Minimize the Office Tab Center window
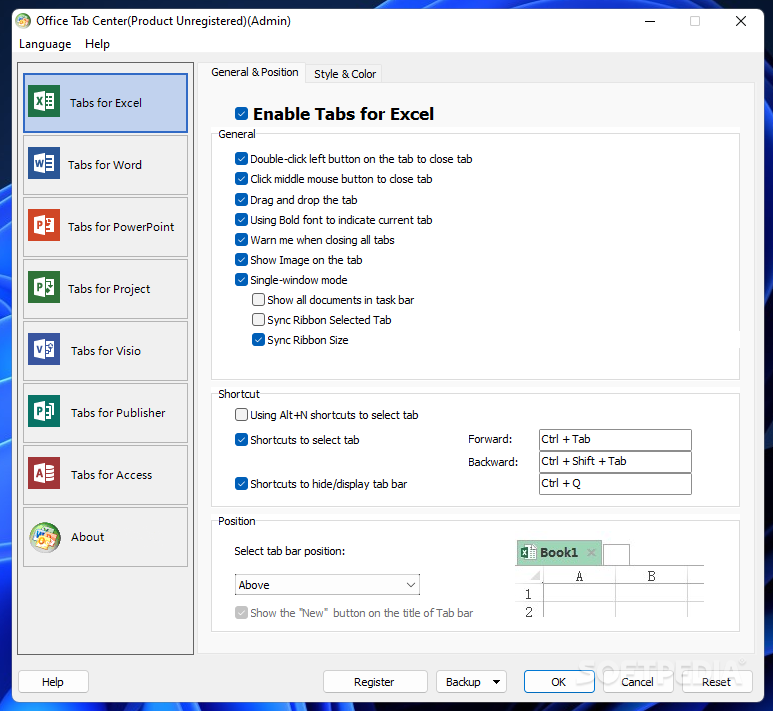The width and height of the screenshot is (773, 711). pos(650,21)
